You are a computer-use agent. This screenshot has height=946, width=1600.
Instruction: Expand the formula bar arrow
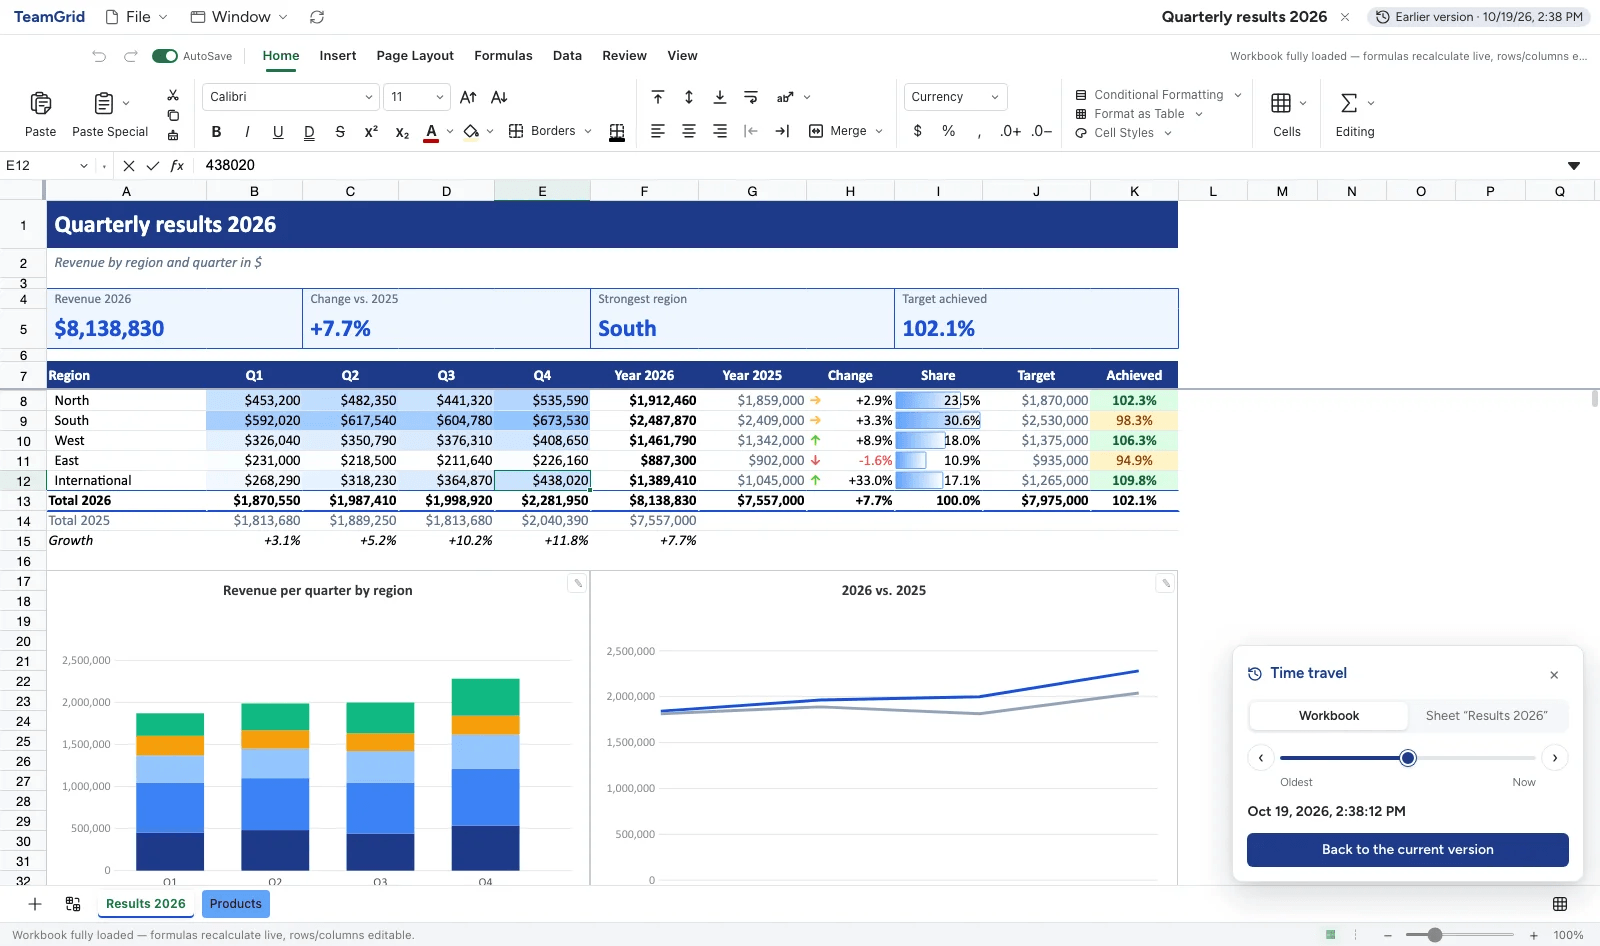[x=1574, y=165]
